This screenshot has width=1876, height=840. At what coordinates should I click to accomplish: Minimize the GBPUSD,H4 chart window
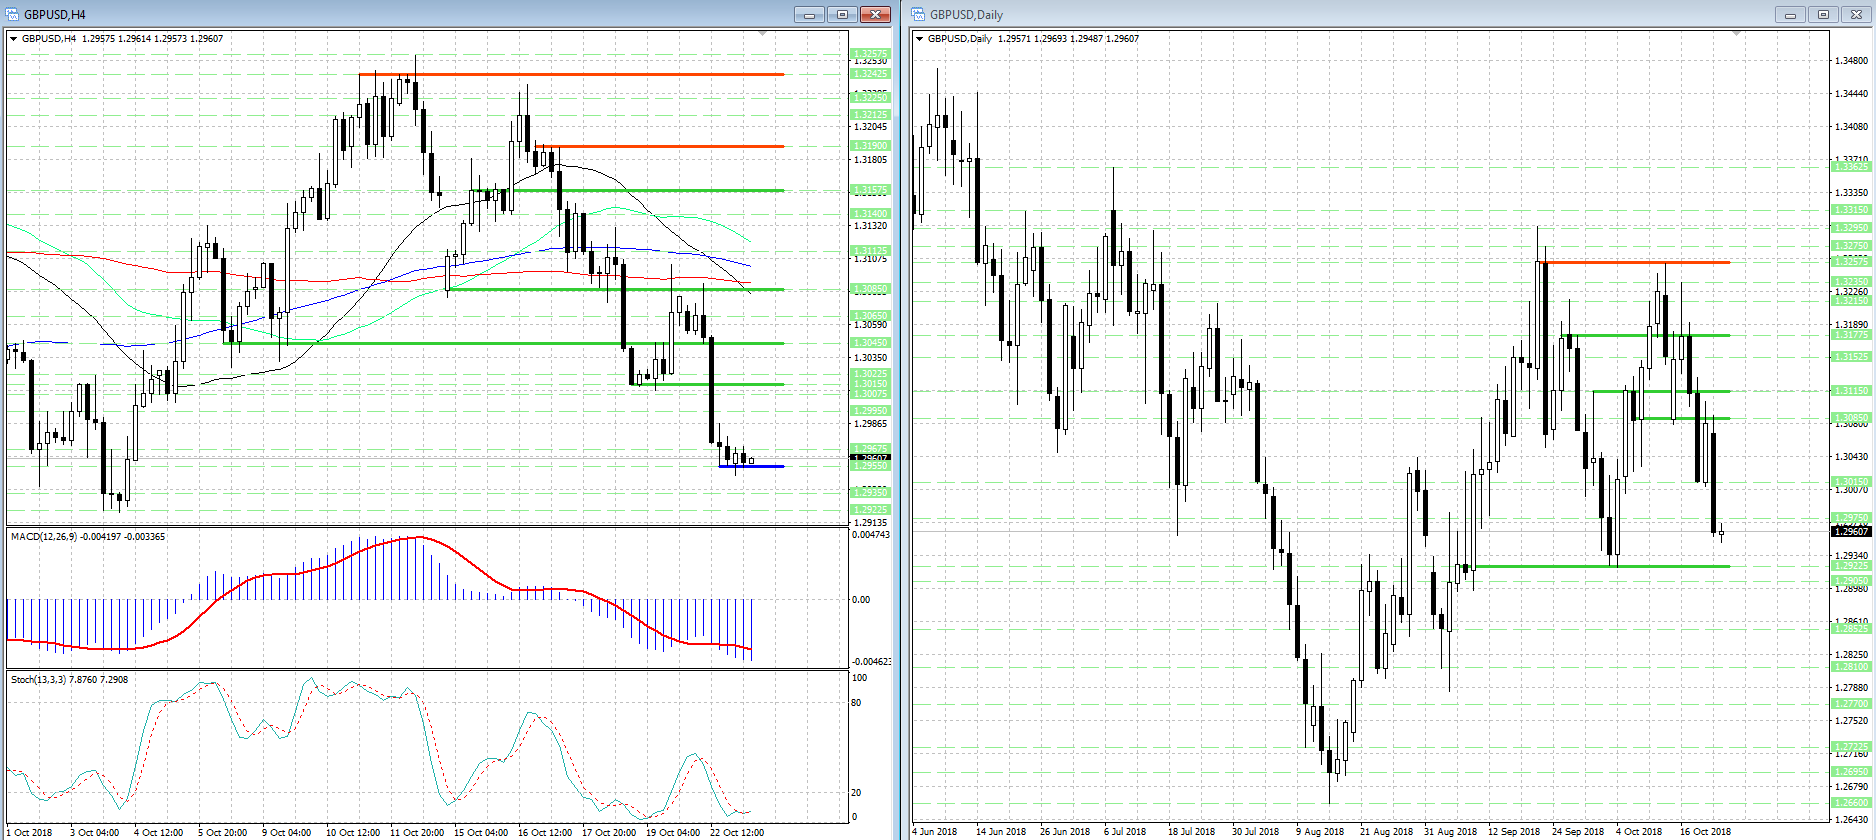pos(809,14)
